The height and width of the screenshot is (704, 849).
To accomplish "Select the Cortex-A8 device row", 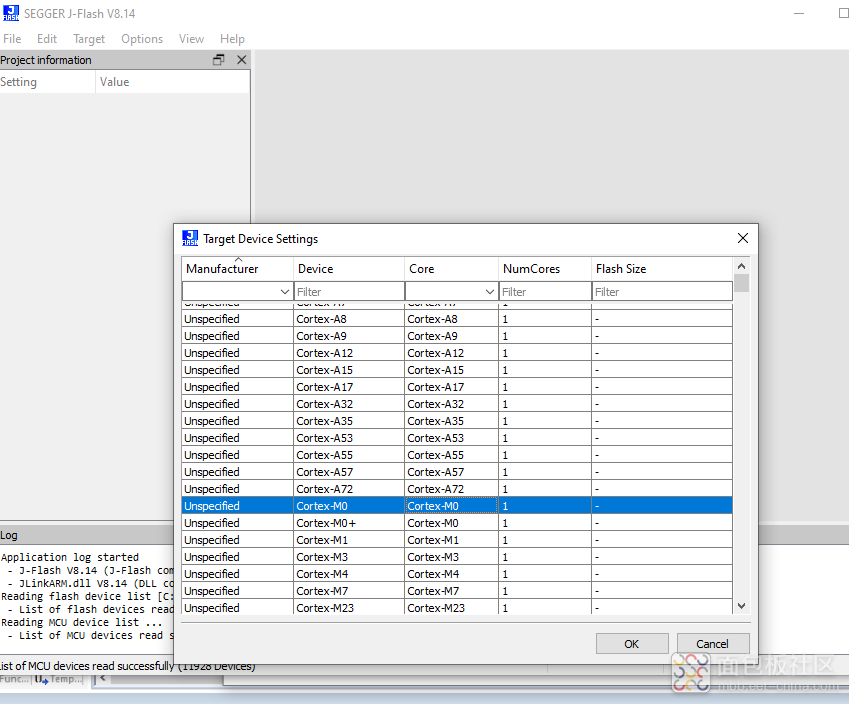I will (457, 319).
